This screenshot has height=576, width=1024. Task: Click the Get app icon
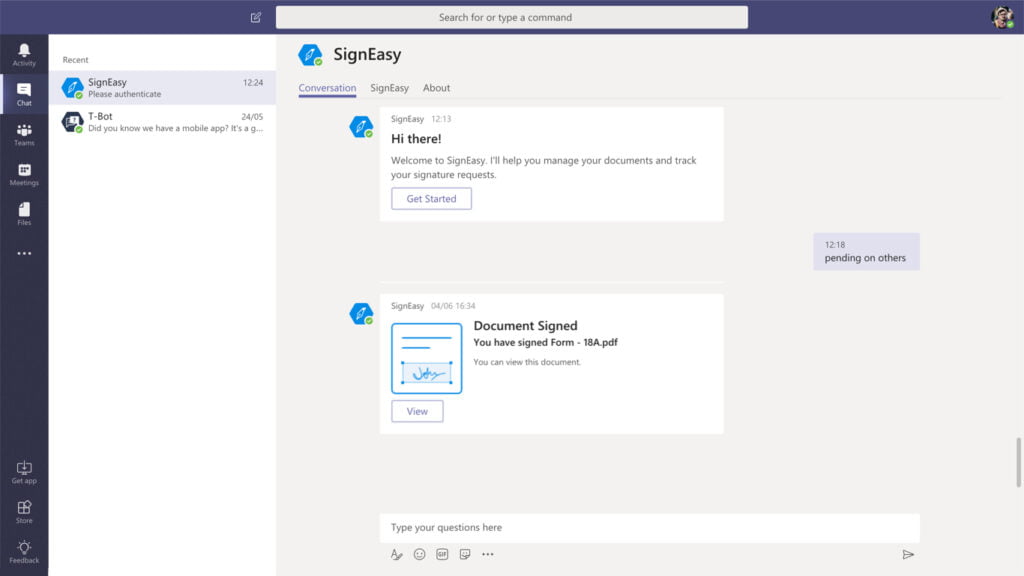24,472
